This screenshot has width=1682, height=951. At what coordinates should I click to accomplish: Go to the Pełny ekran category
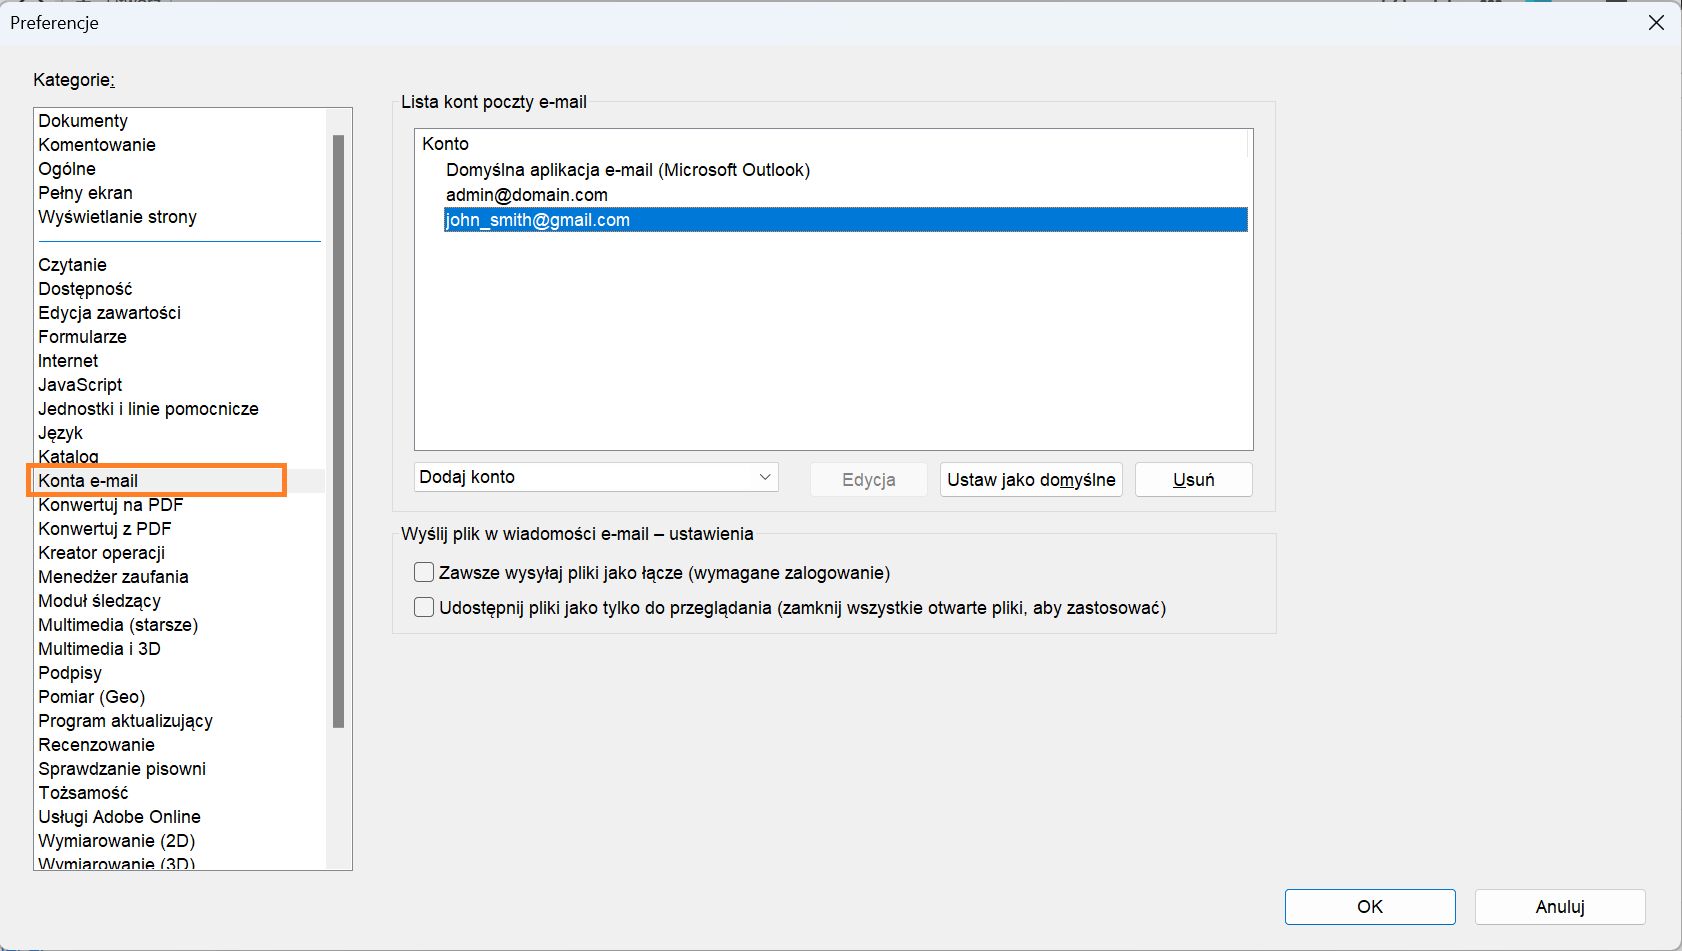(85, 193)
